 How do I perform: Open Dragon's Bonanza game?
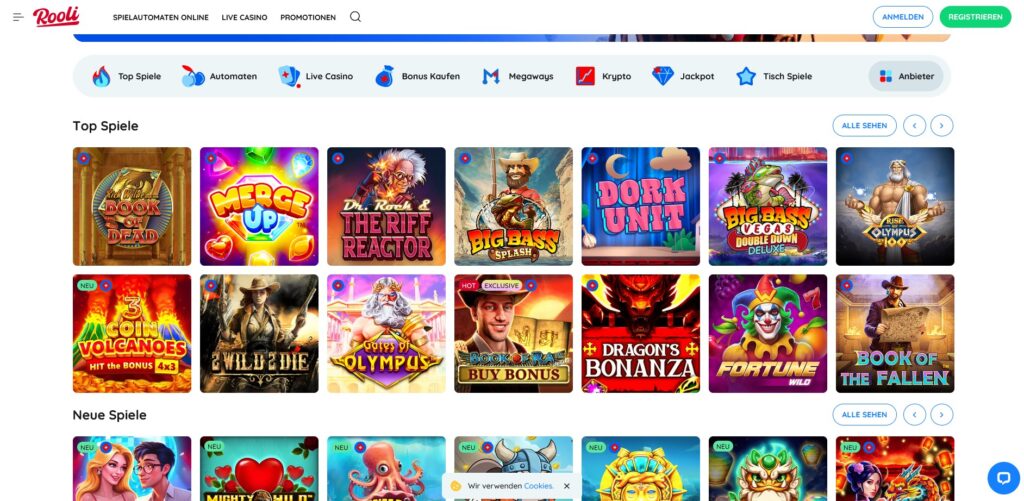coord(641,334)
